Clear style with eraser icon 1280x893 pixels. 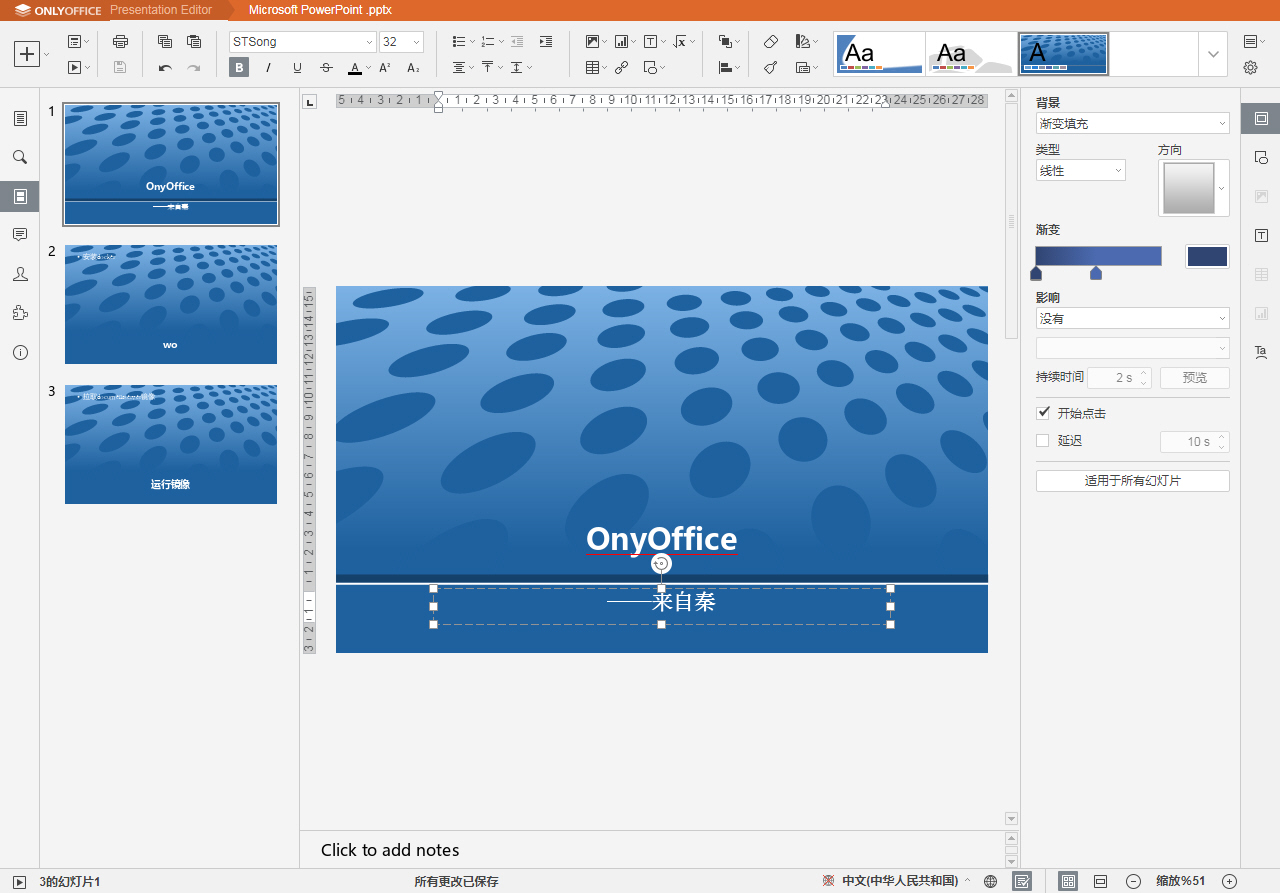pos(770,42)
